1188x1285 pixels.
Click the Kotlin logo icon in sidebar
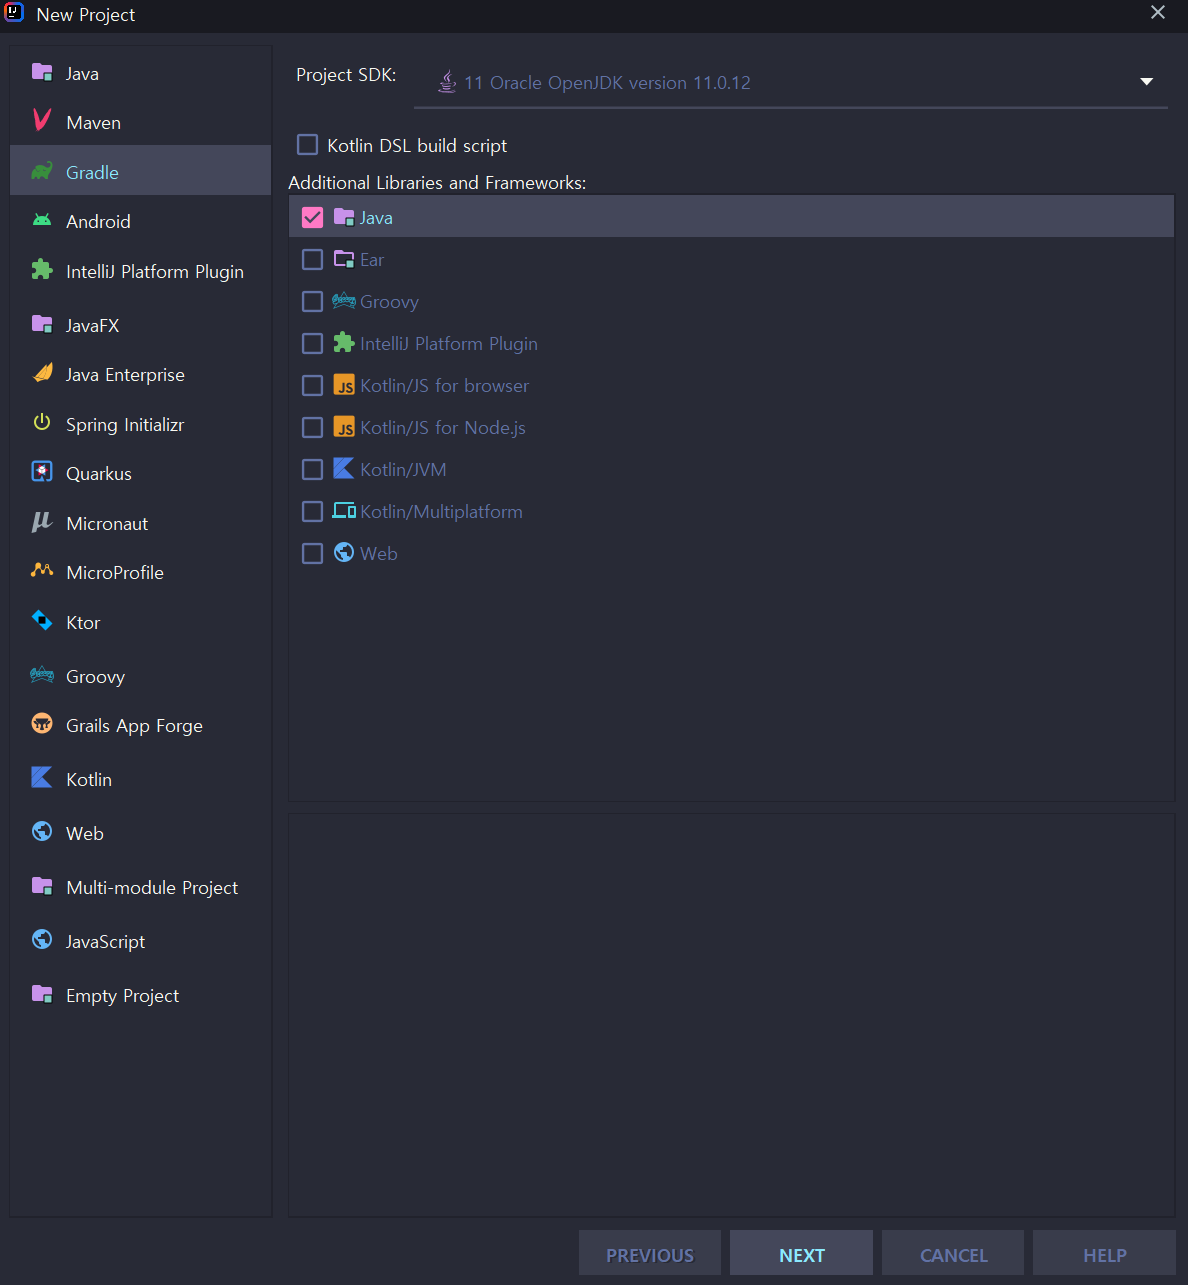pos(42,778)
